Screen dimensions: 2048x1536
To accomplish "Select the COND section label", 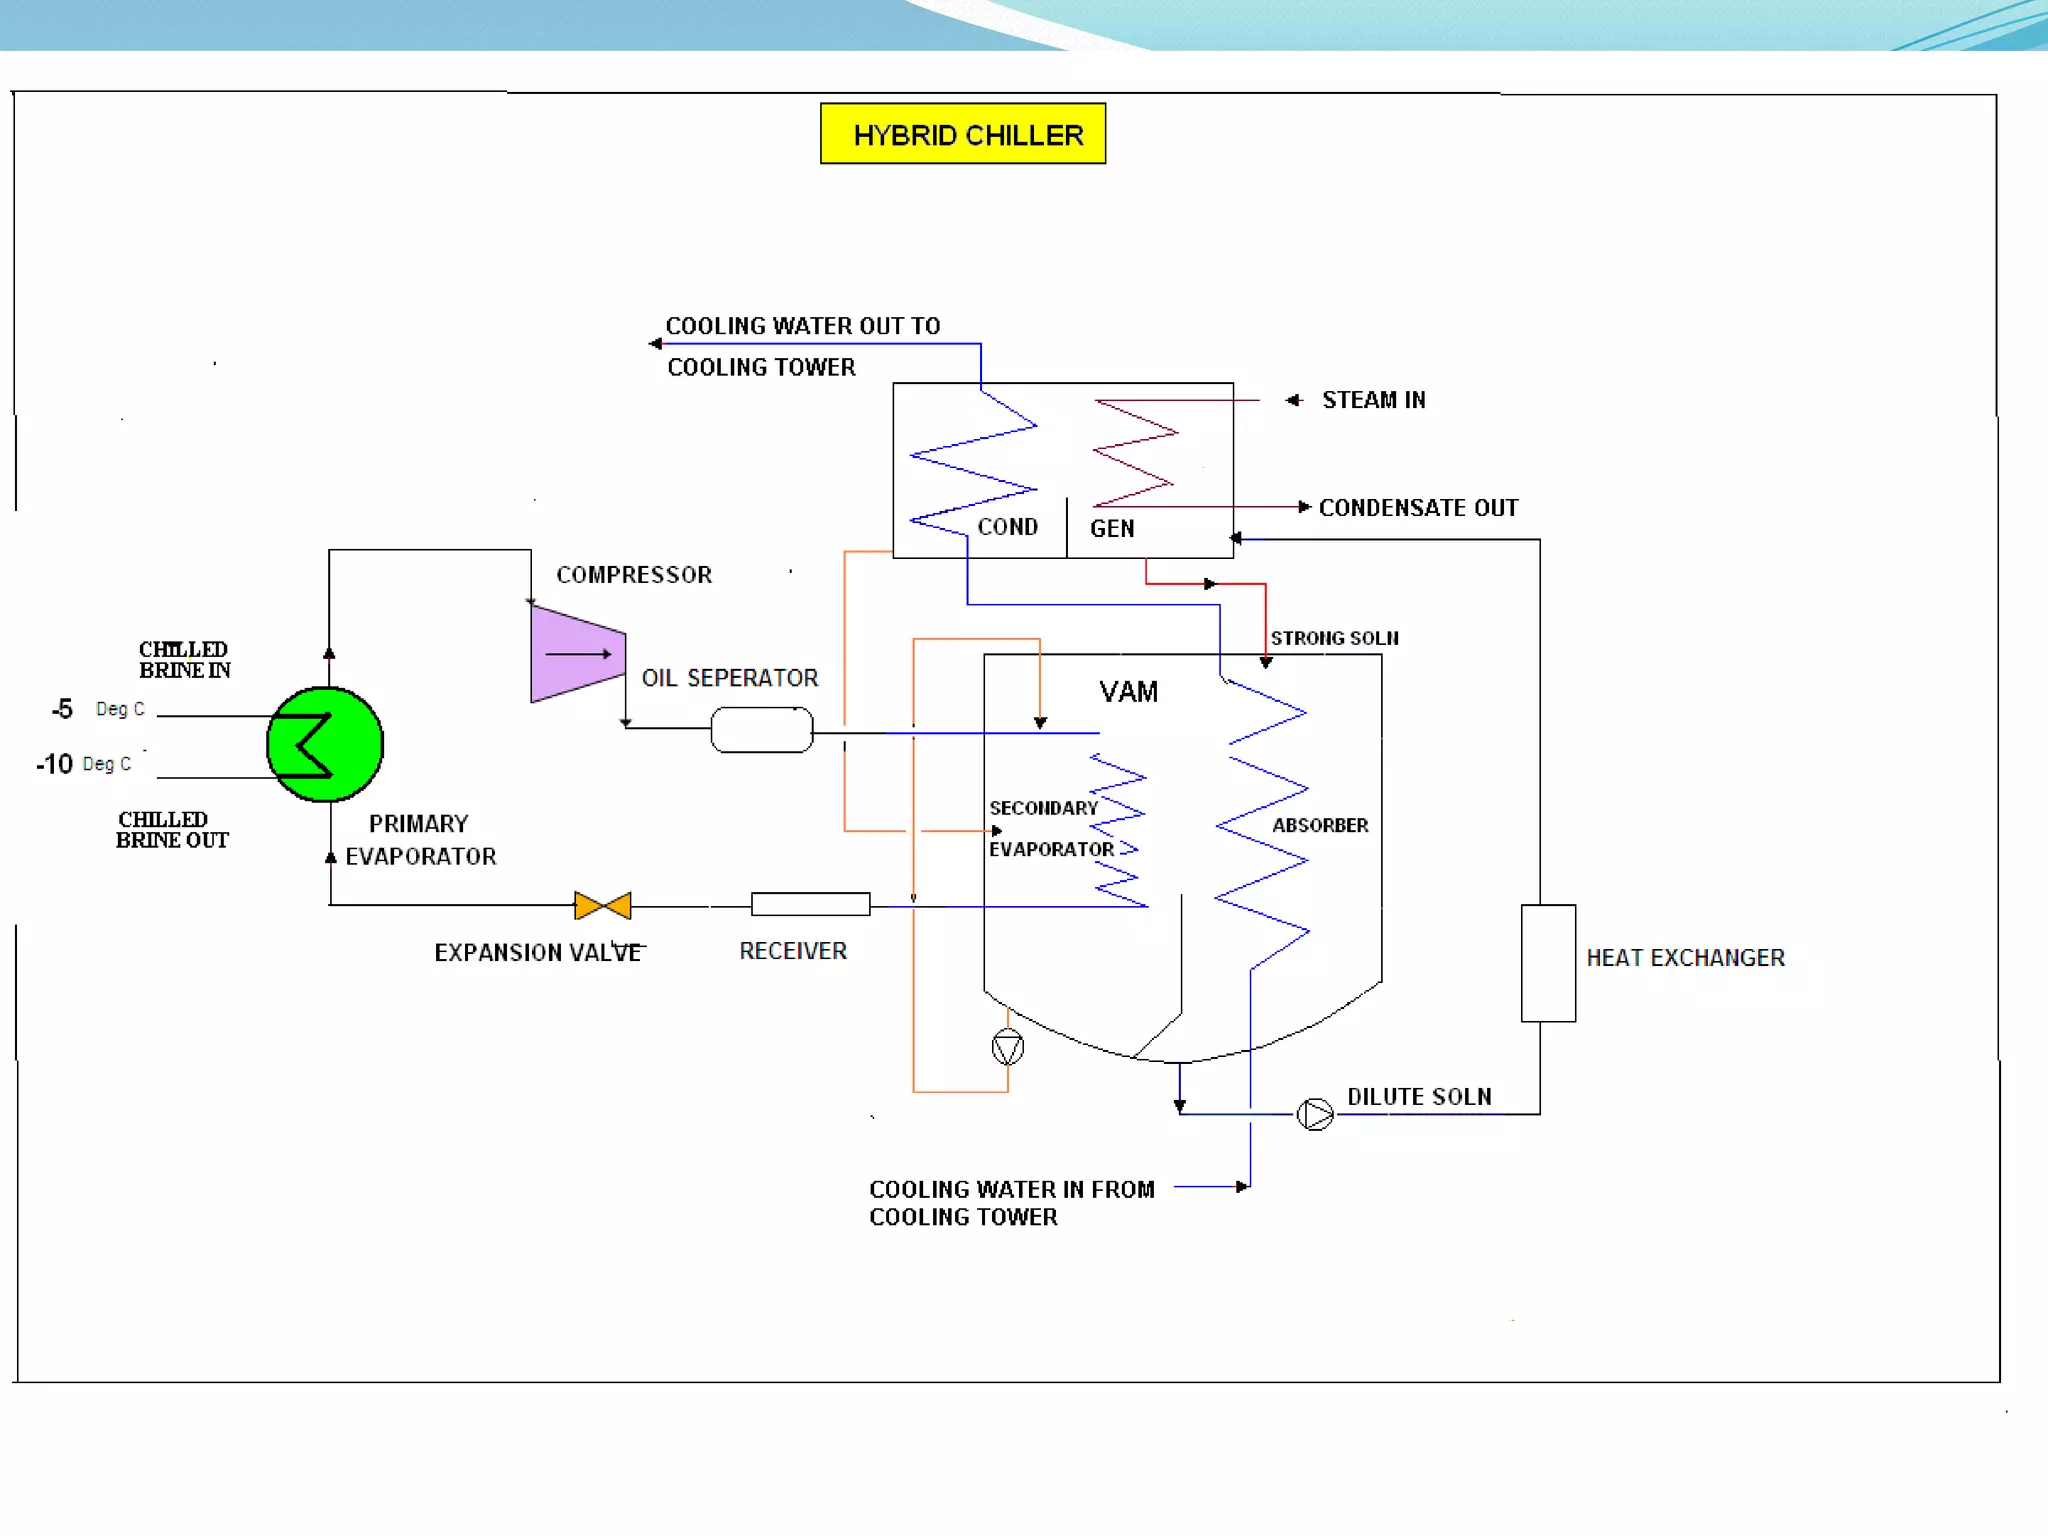I will coord(1007,527).
